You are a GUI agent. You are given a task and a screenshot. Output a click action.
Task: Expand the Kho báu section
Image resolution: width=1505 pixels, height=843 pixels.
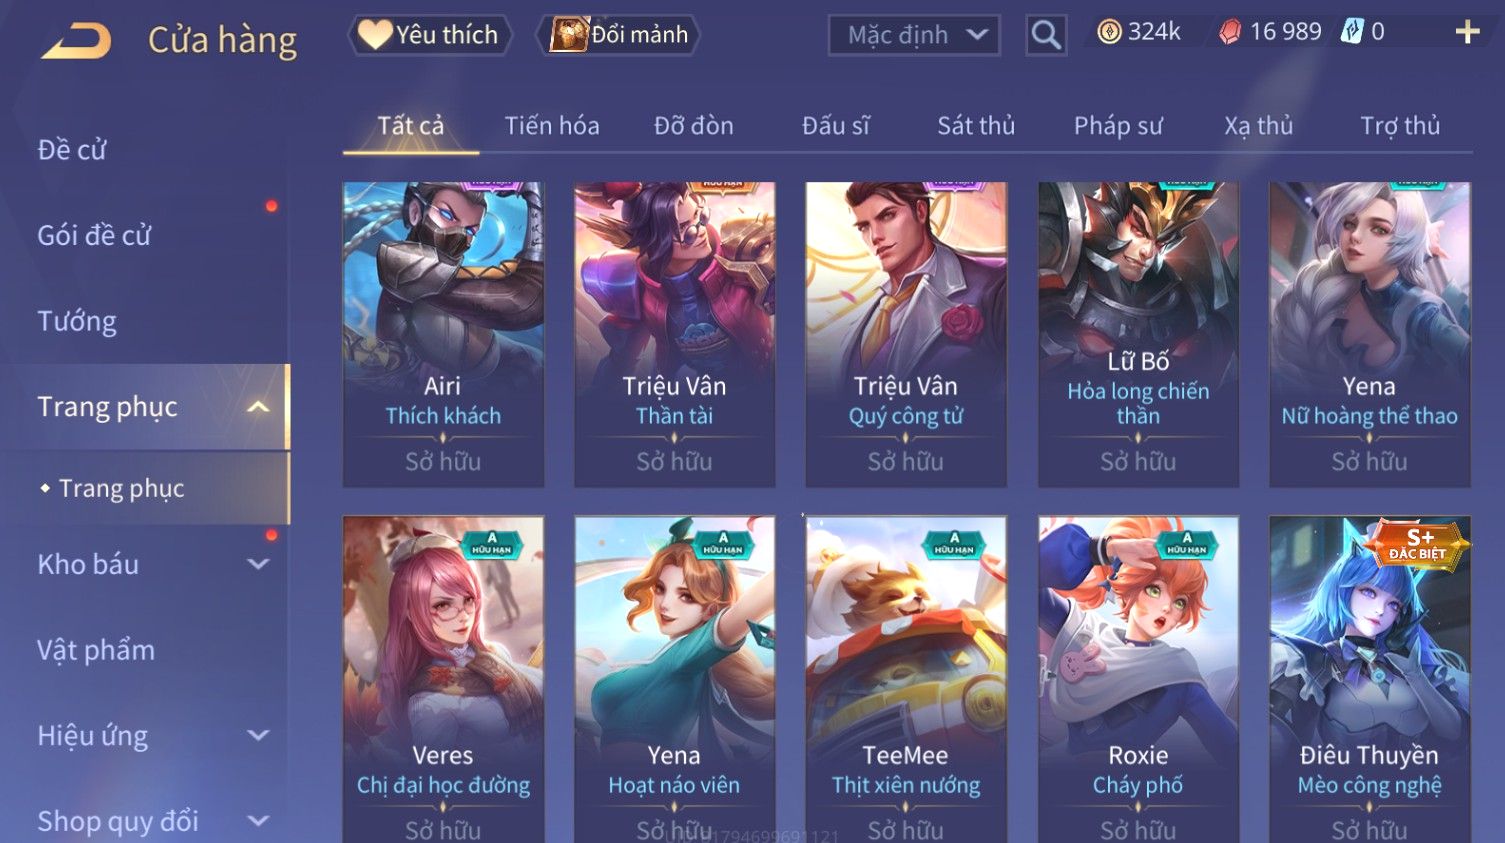click(x=258, y=564)
